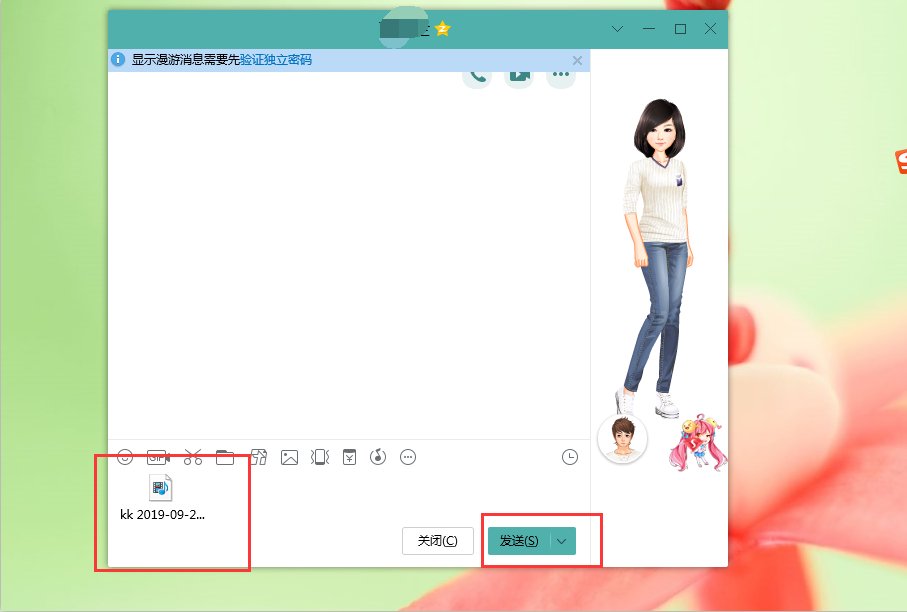Click the 关闭(C) close button
907x612 pixels.
[x=437, y=541]
